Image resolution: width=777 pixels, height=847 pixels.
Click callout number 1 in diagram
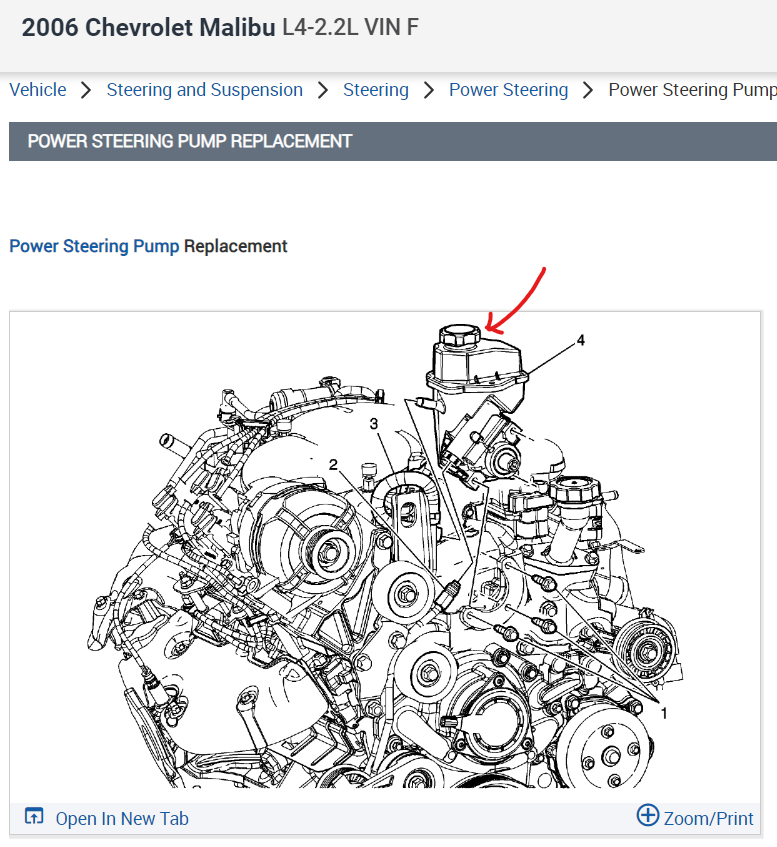pyautogui.click(x=664, y=714)
